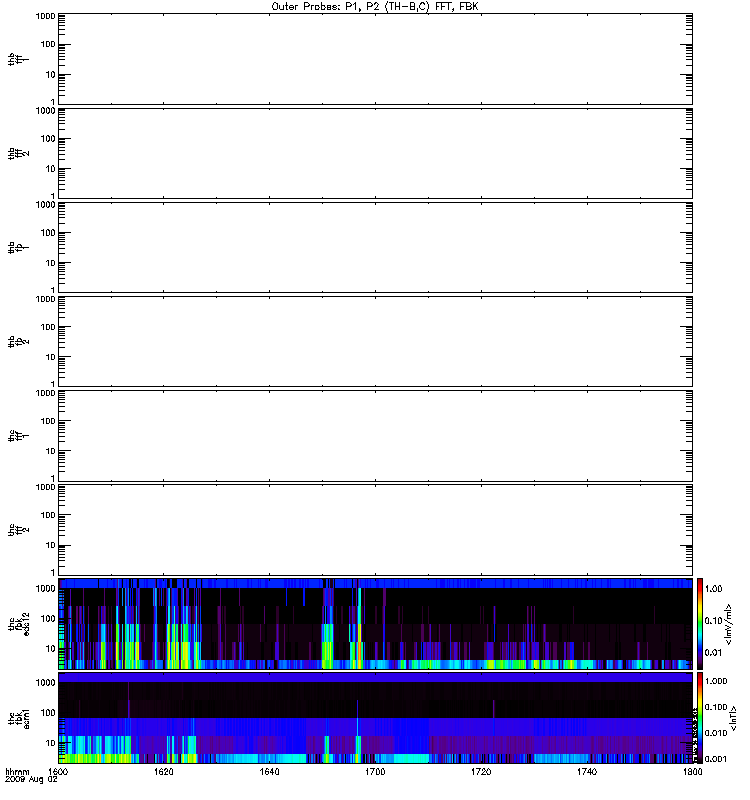This screenshot has height=800, width=750.
Task: Click the 'thb fff 2' panel axis label
Action: [x=18, y=154]
